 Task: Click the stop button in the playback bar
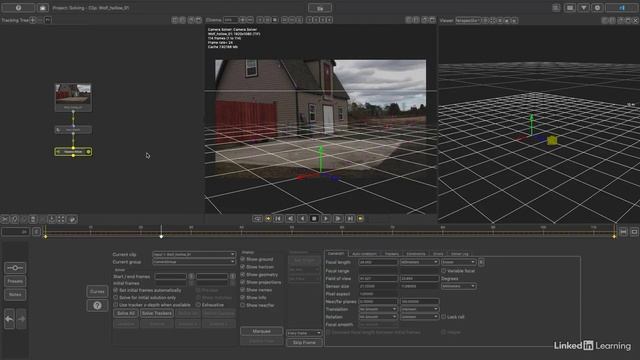click(x=314, y=219)
